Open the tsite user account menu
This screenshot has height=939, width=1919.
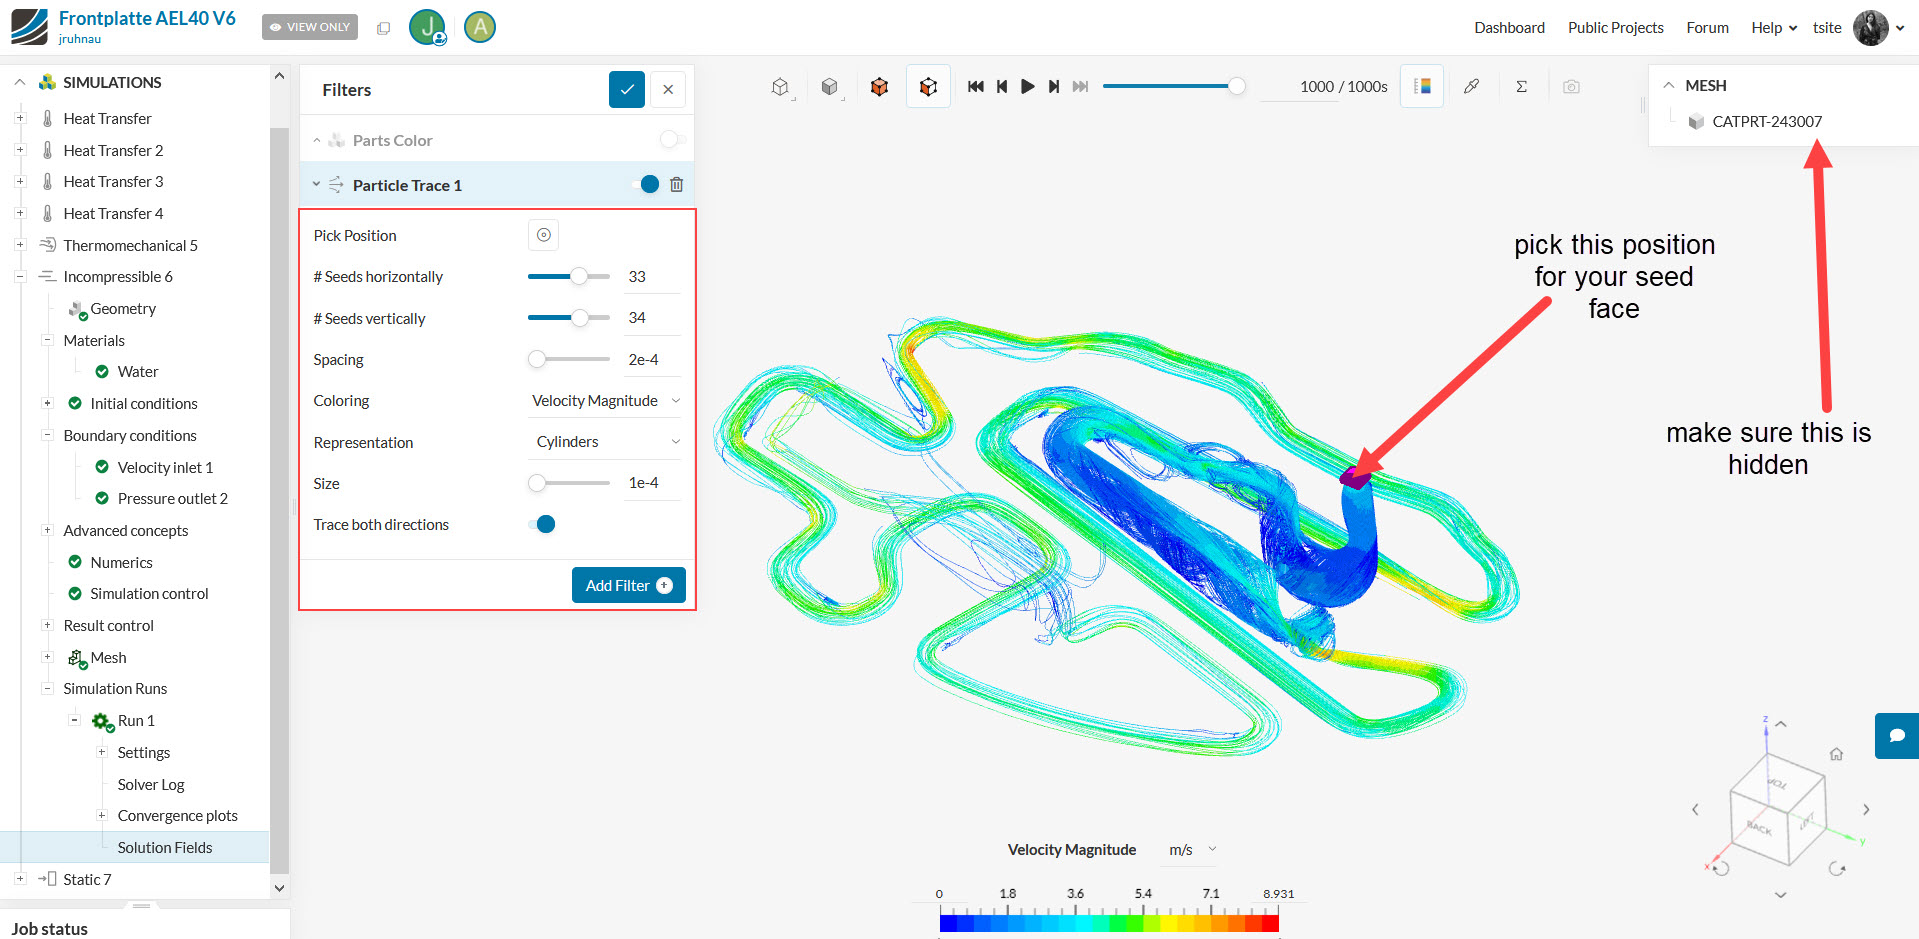1858,28
